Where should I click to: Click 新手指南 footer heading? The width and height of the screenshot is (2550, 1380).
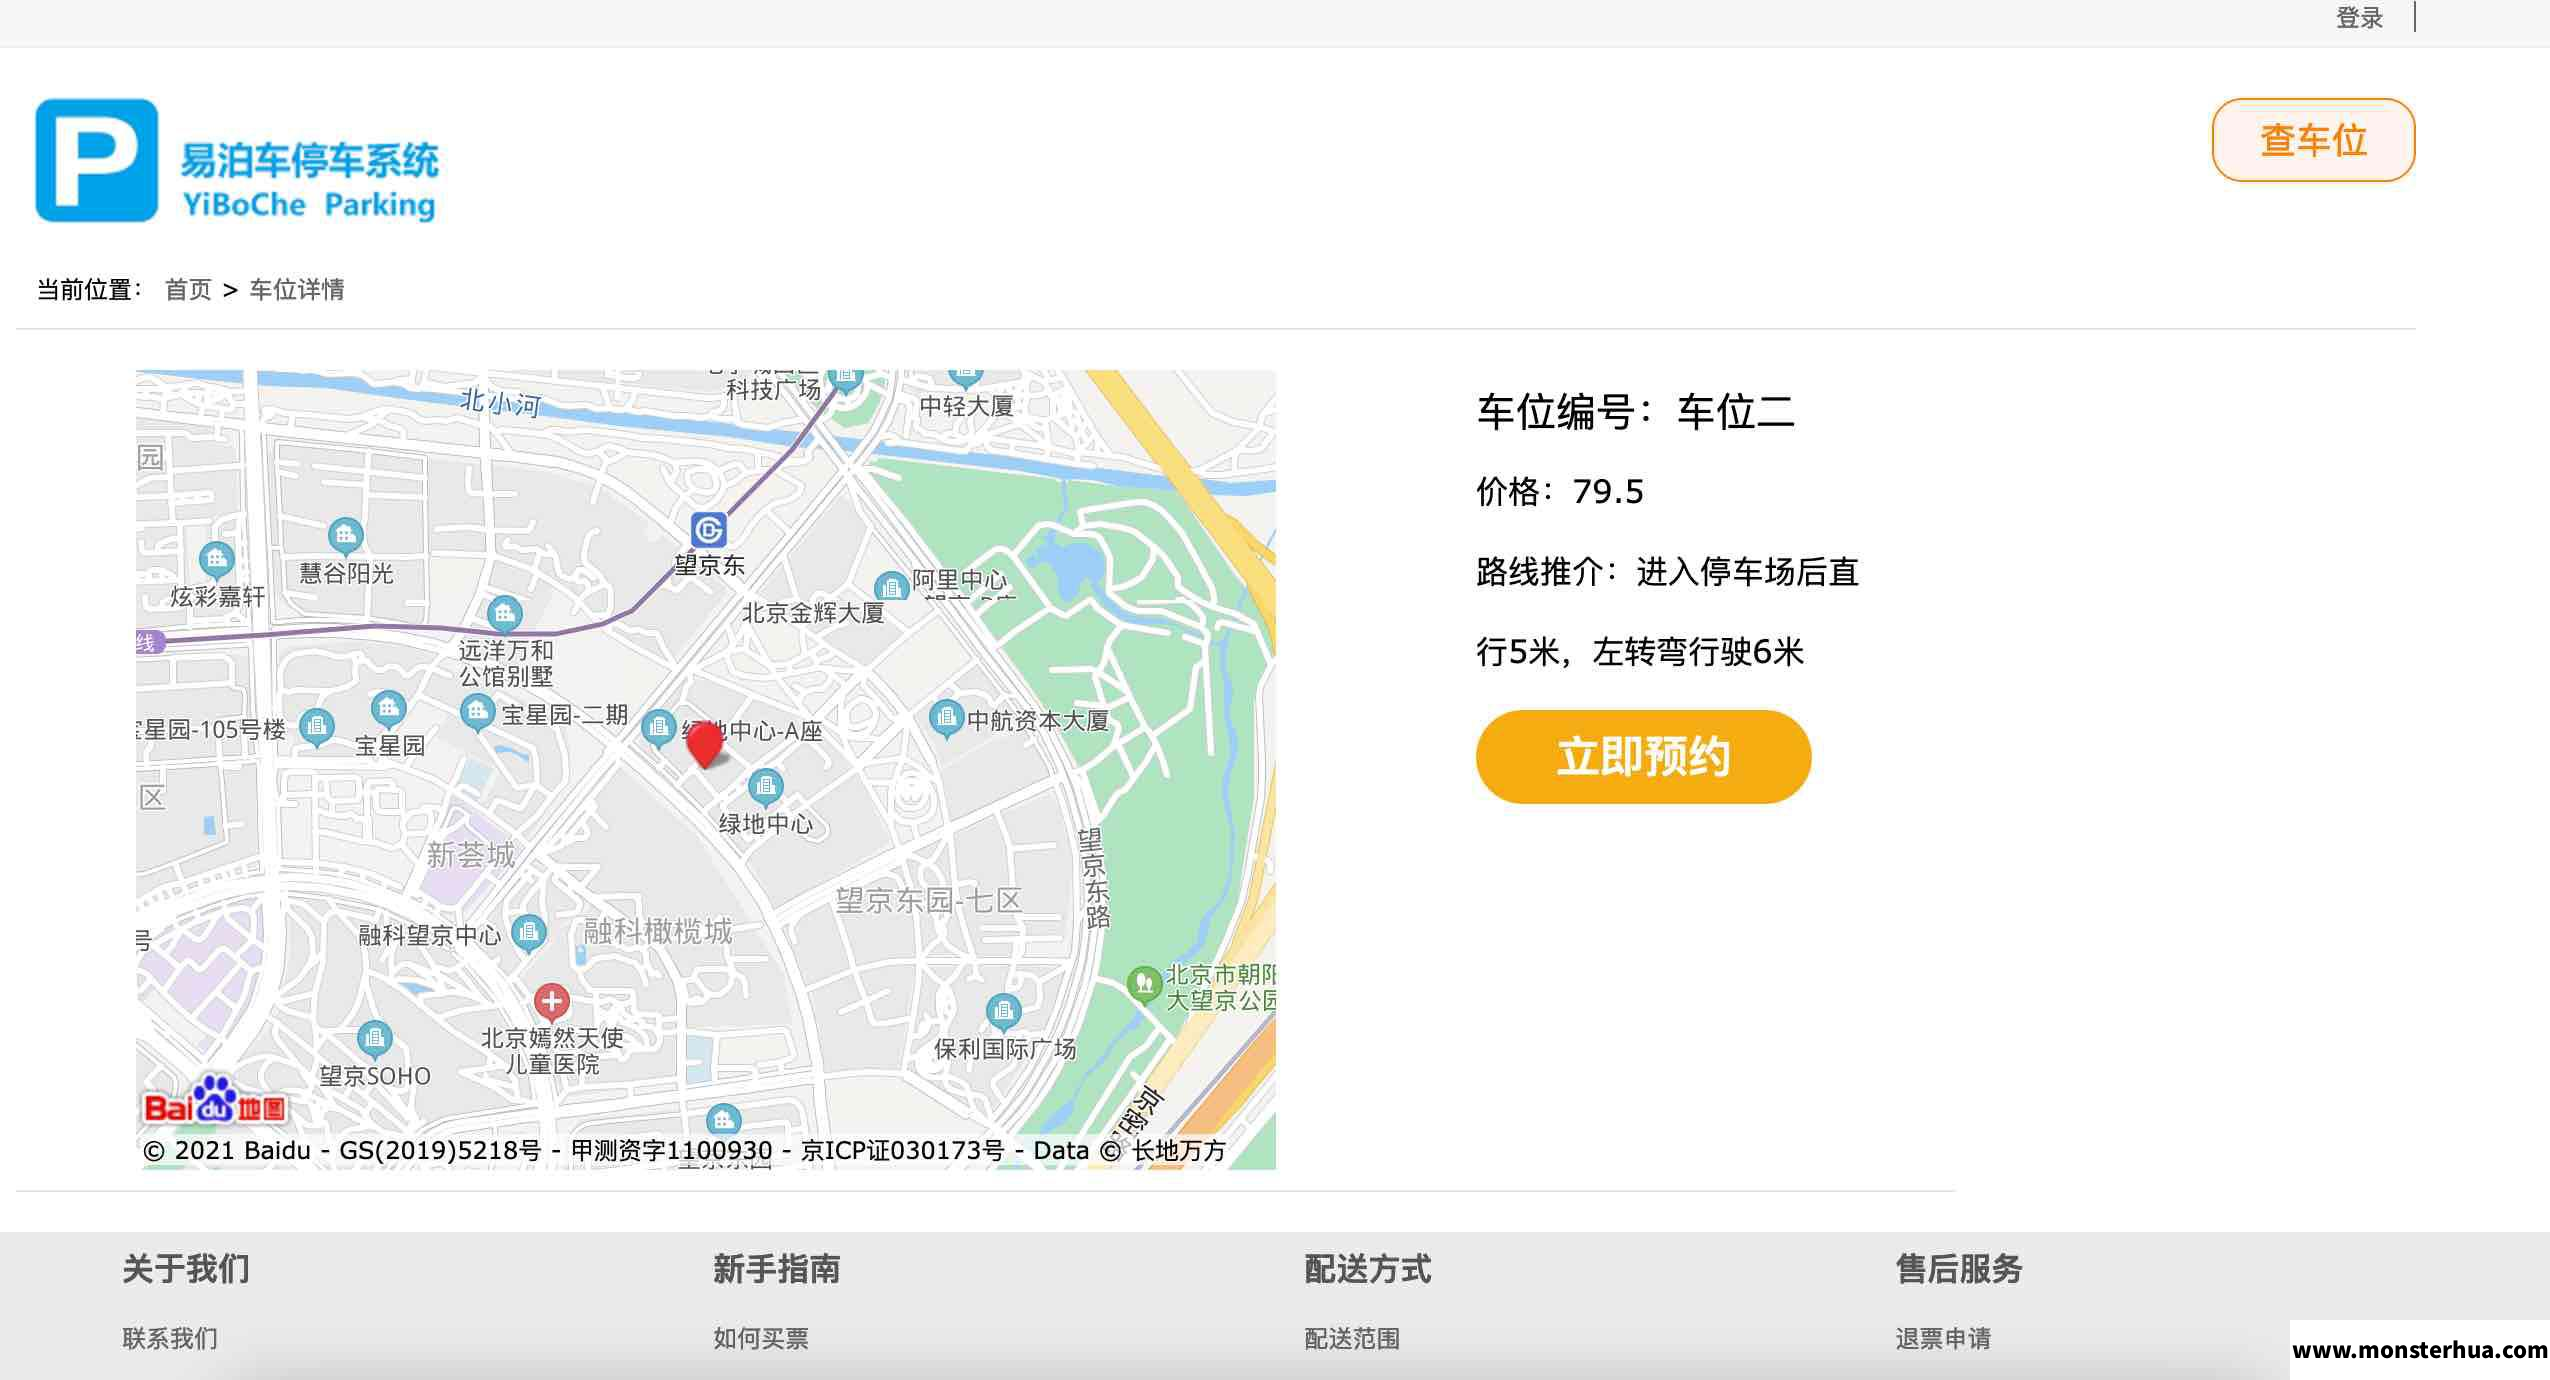(777, 1268)
